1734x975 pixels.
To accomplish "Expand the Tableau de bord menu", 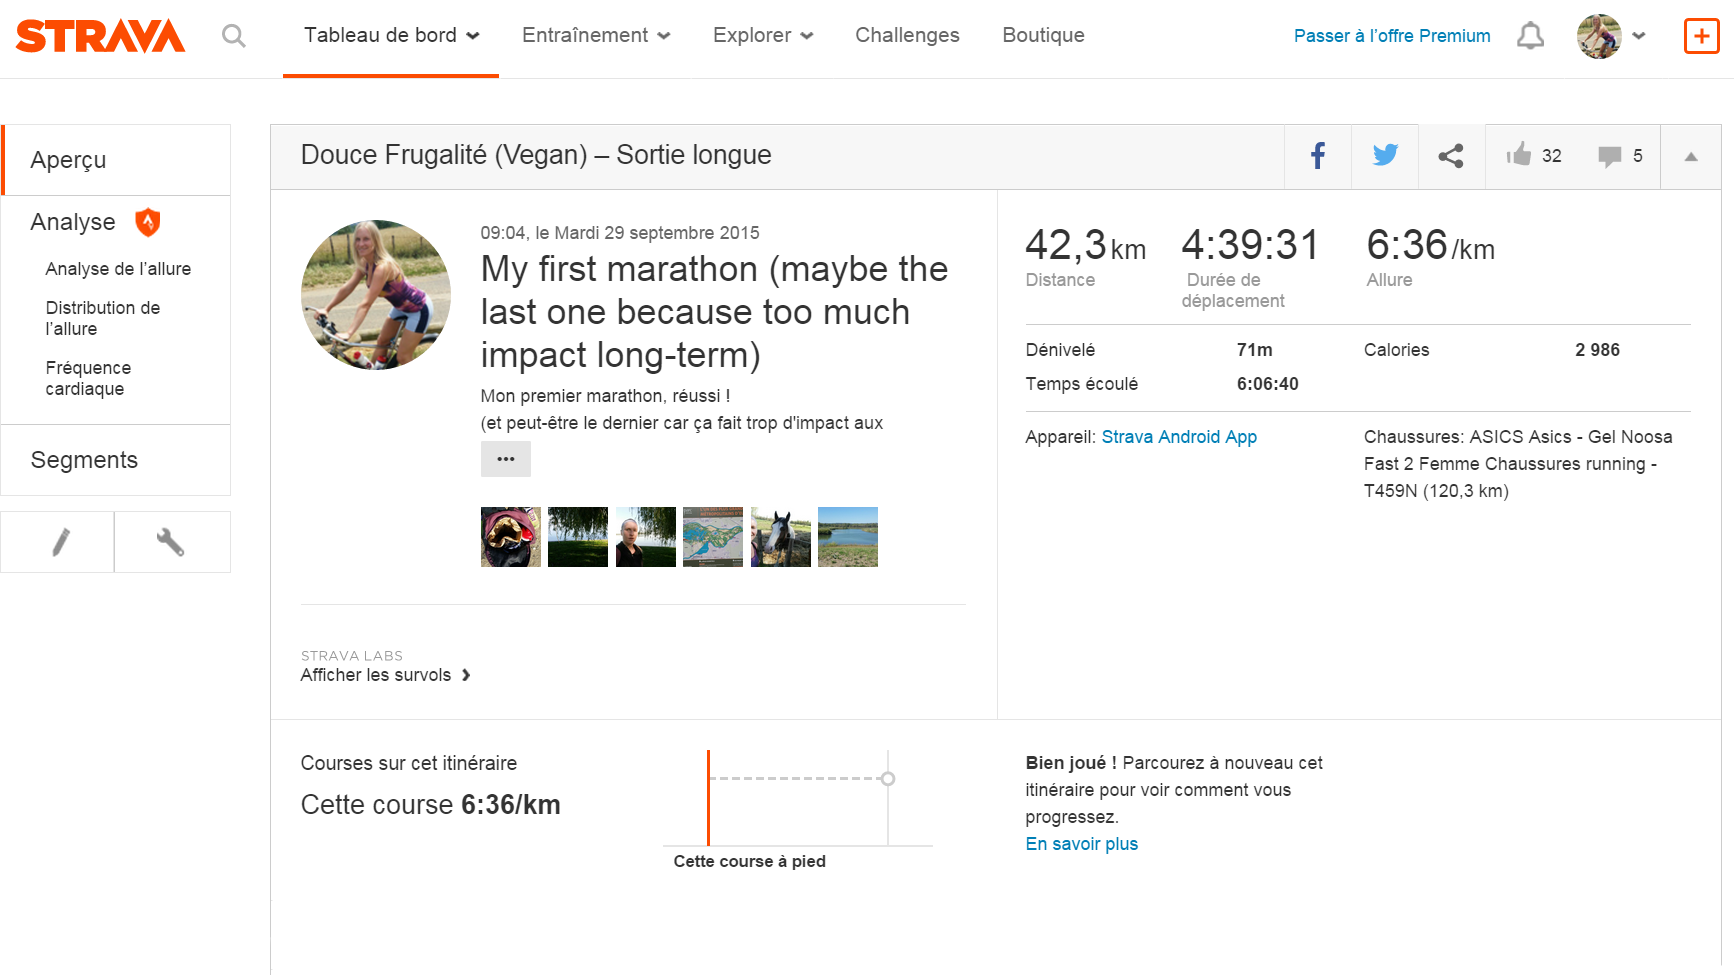I will click(391, 36).
